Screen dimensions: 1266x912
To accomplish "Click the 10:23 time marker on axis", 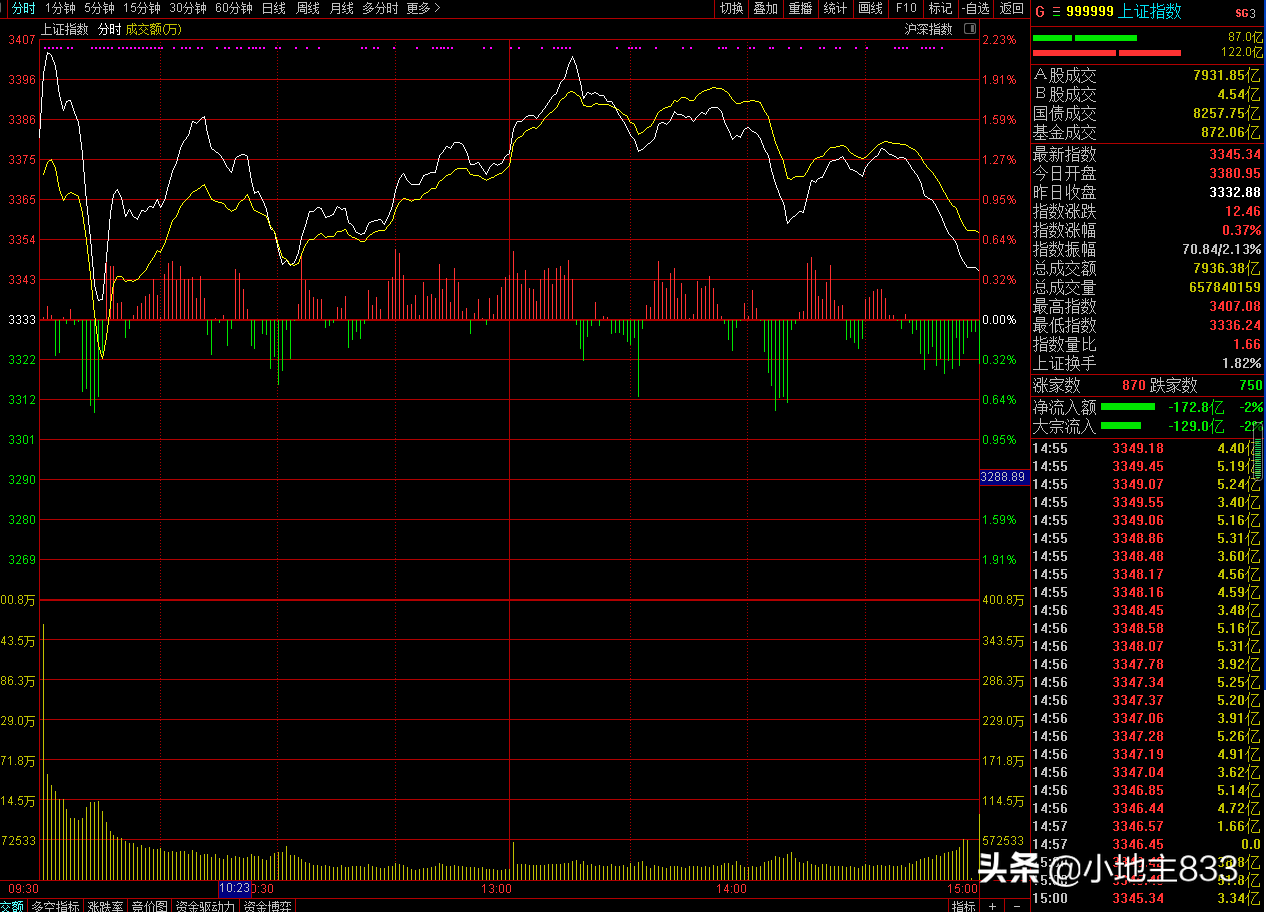I will [234, 888].
